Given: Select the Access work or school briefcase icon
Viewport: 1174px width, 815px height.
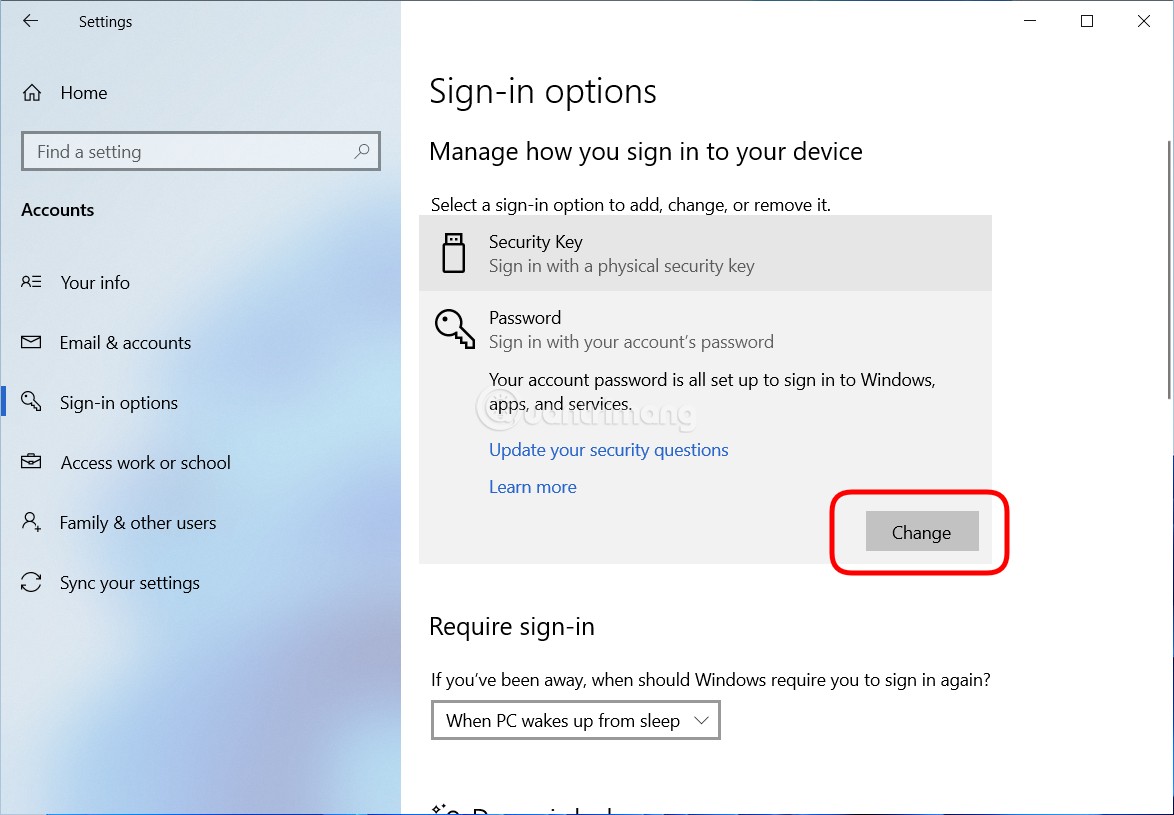Looking at the screenshot, I should click(x=31, y=462).
